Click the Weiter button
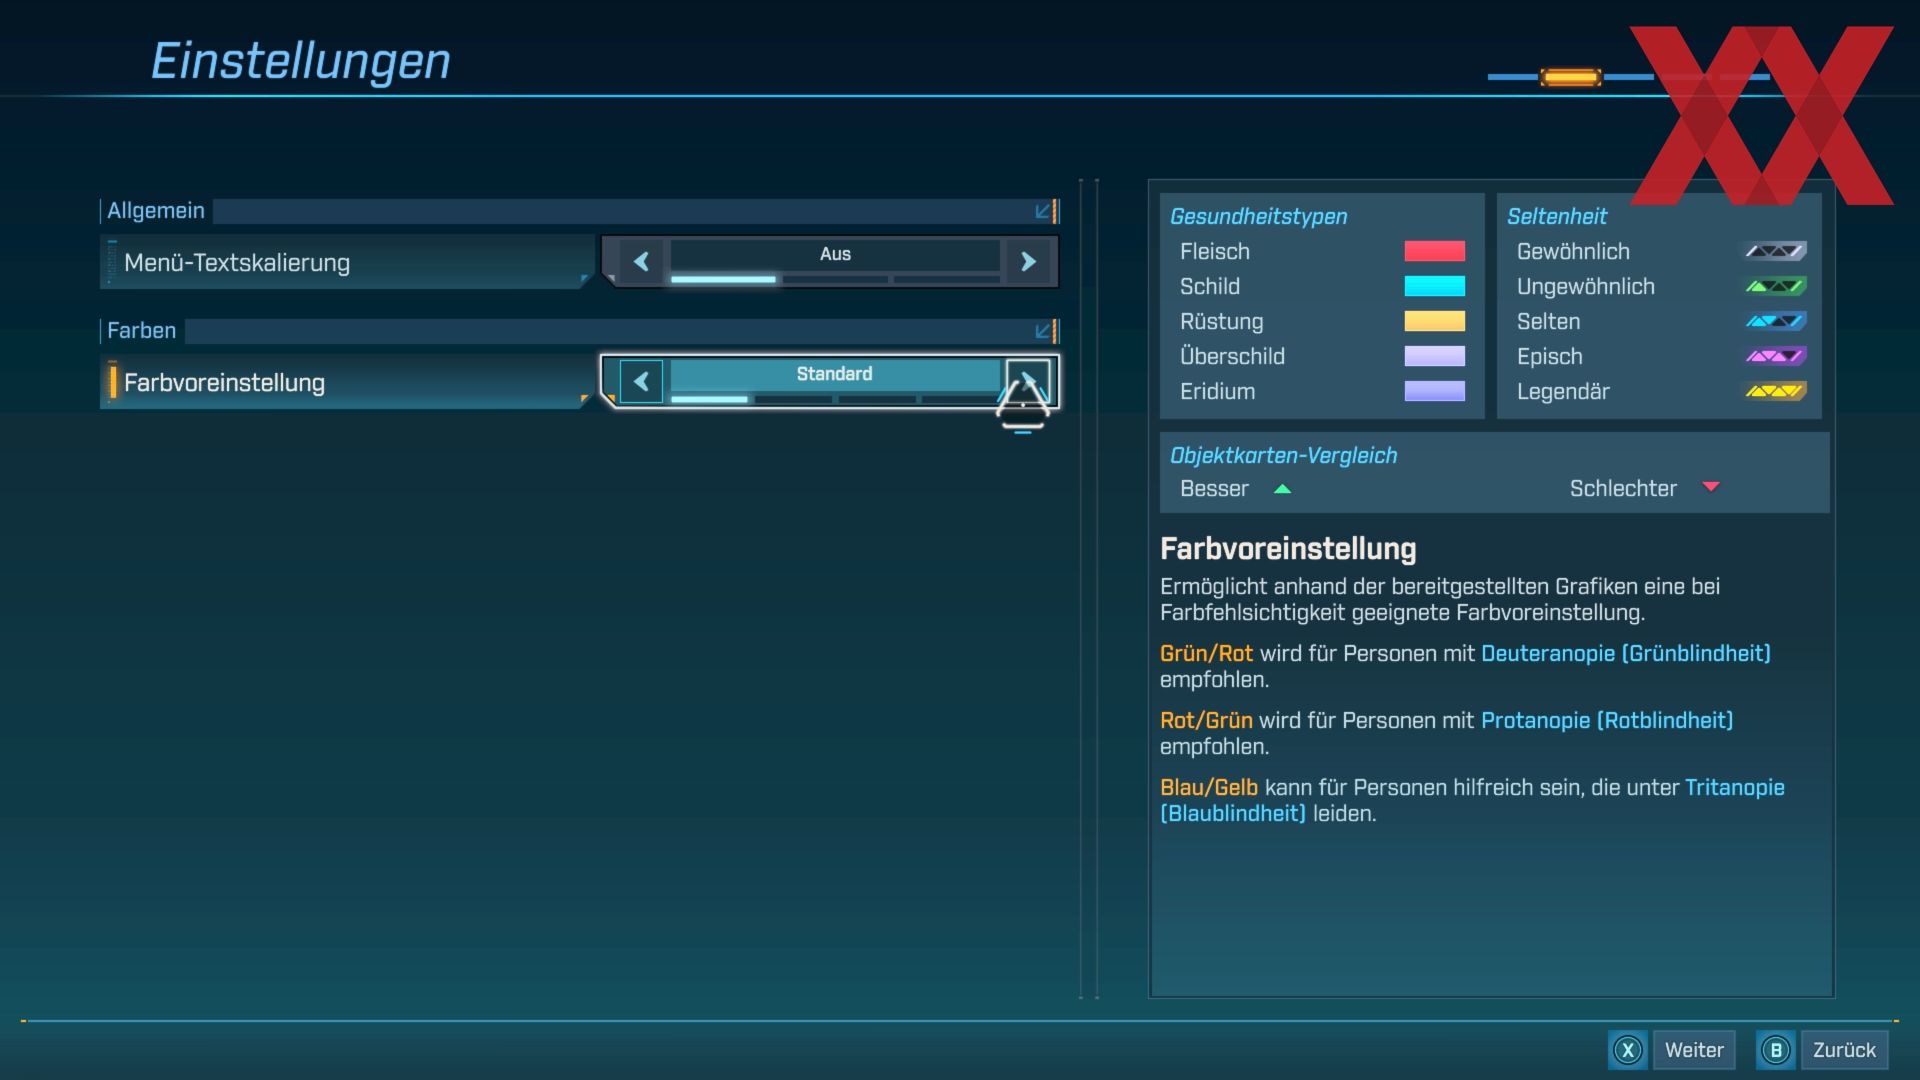 [1693, 1050]
